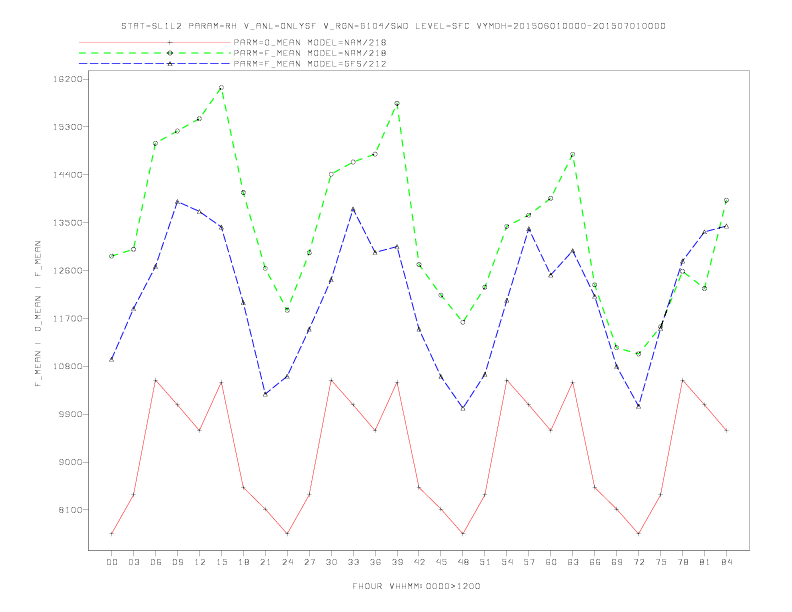Screen dimensions: 792x612
Task: Select the blue dashed legend line sample
Action: [x=155, y=64]
